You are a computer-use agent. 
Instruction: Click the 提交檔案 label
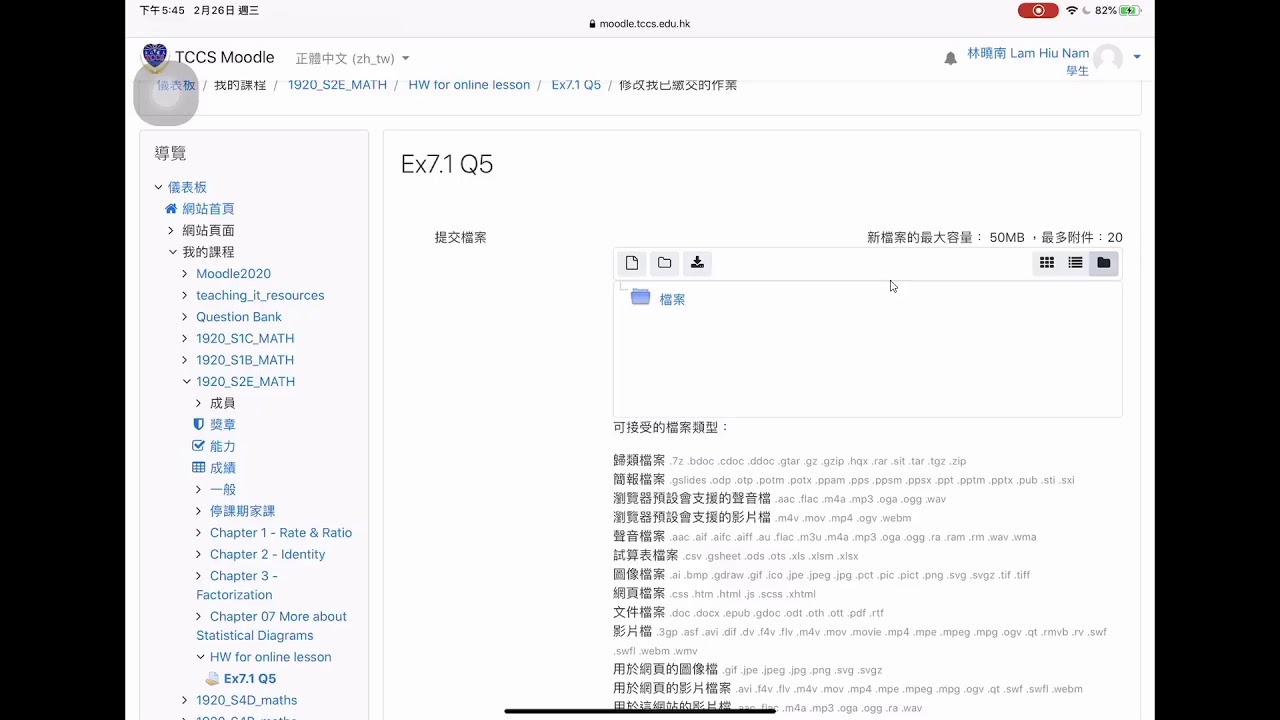tap(460, 238)
